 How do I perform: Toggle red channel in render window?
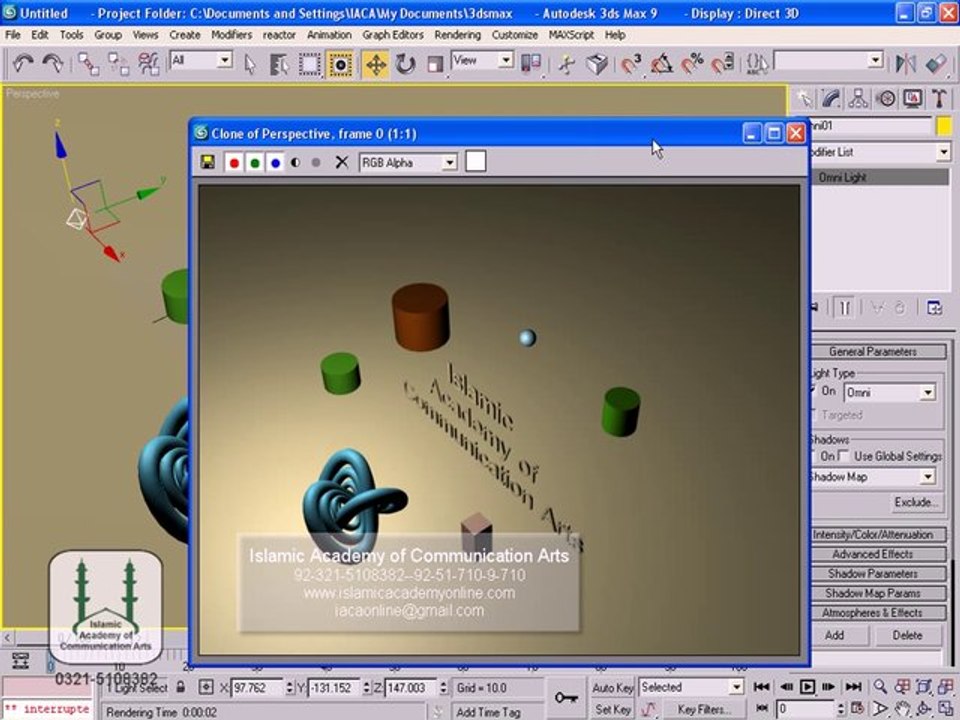click(x=234, y=163)
